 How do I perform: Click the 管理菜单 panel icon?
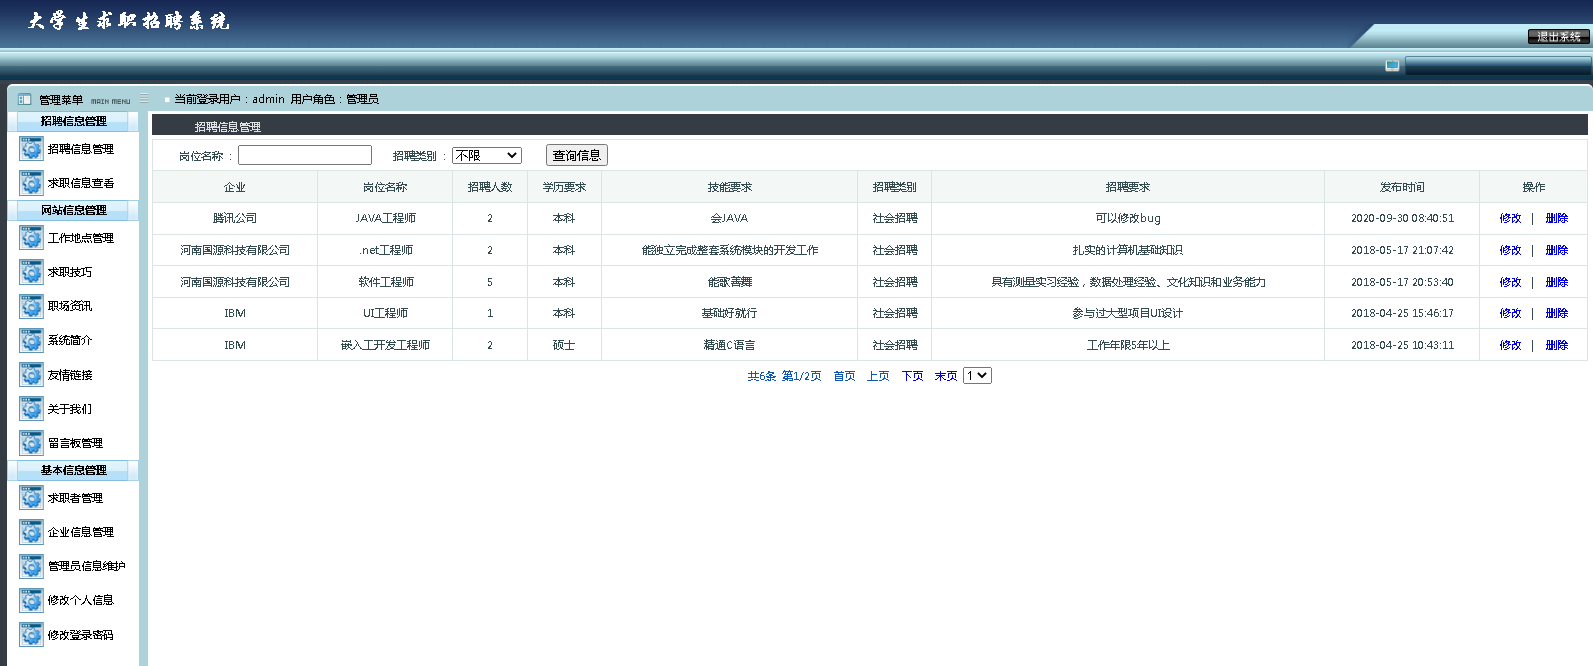coord(25,99)
